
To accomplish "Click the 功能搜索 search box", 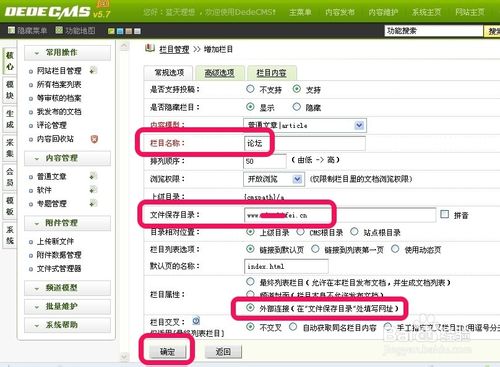I will [x=434, y=31].
